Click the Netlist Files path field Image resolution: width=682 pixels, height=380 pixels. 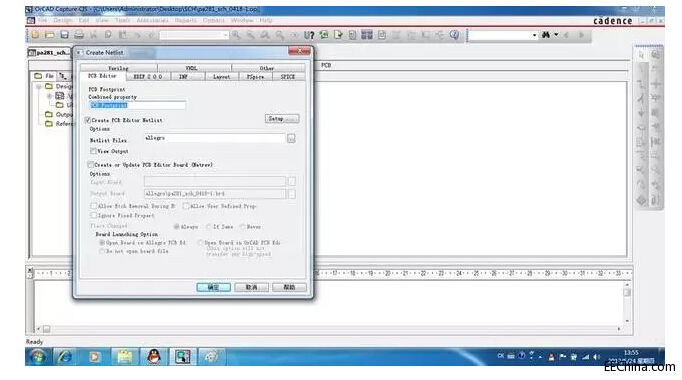(214, 138)
